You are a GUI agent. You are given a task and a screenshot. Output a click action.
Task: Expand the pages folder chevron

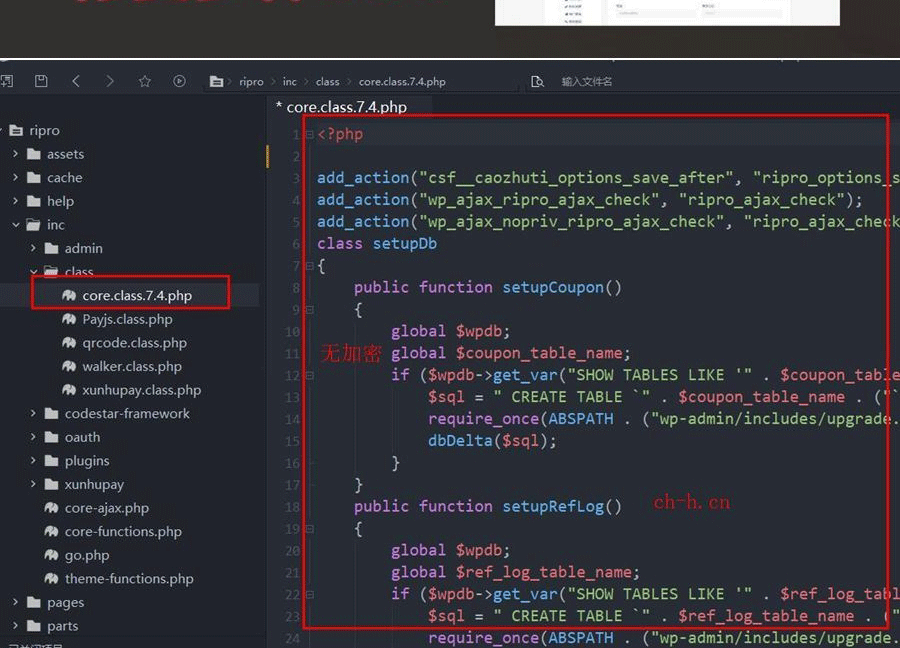(x=15, y=602)
